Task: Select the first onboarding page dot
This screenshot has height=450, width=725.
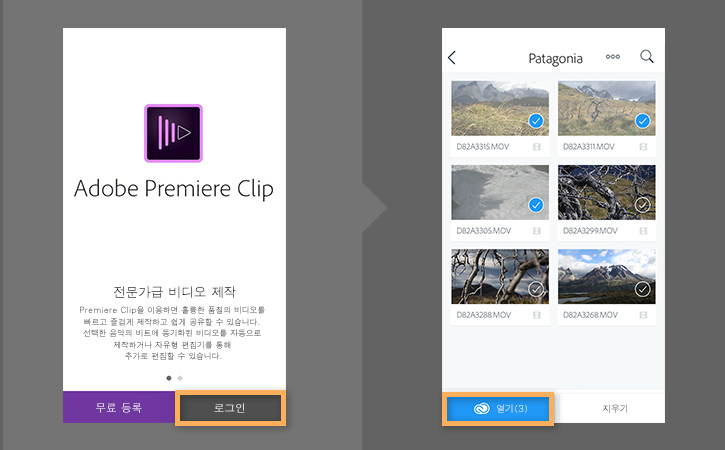Action: tap(169, 378)
